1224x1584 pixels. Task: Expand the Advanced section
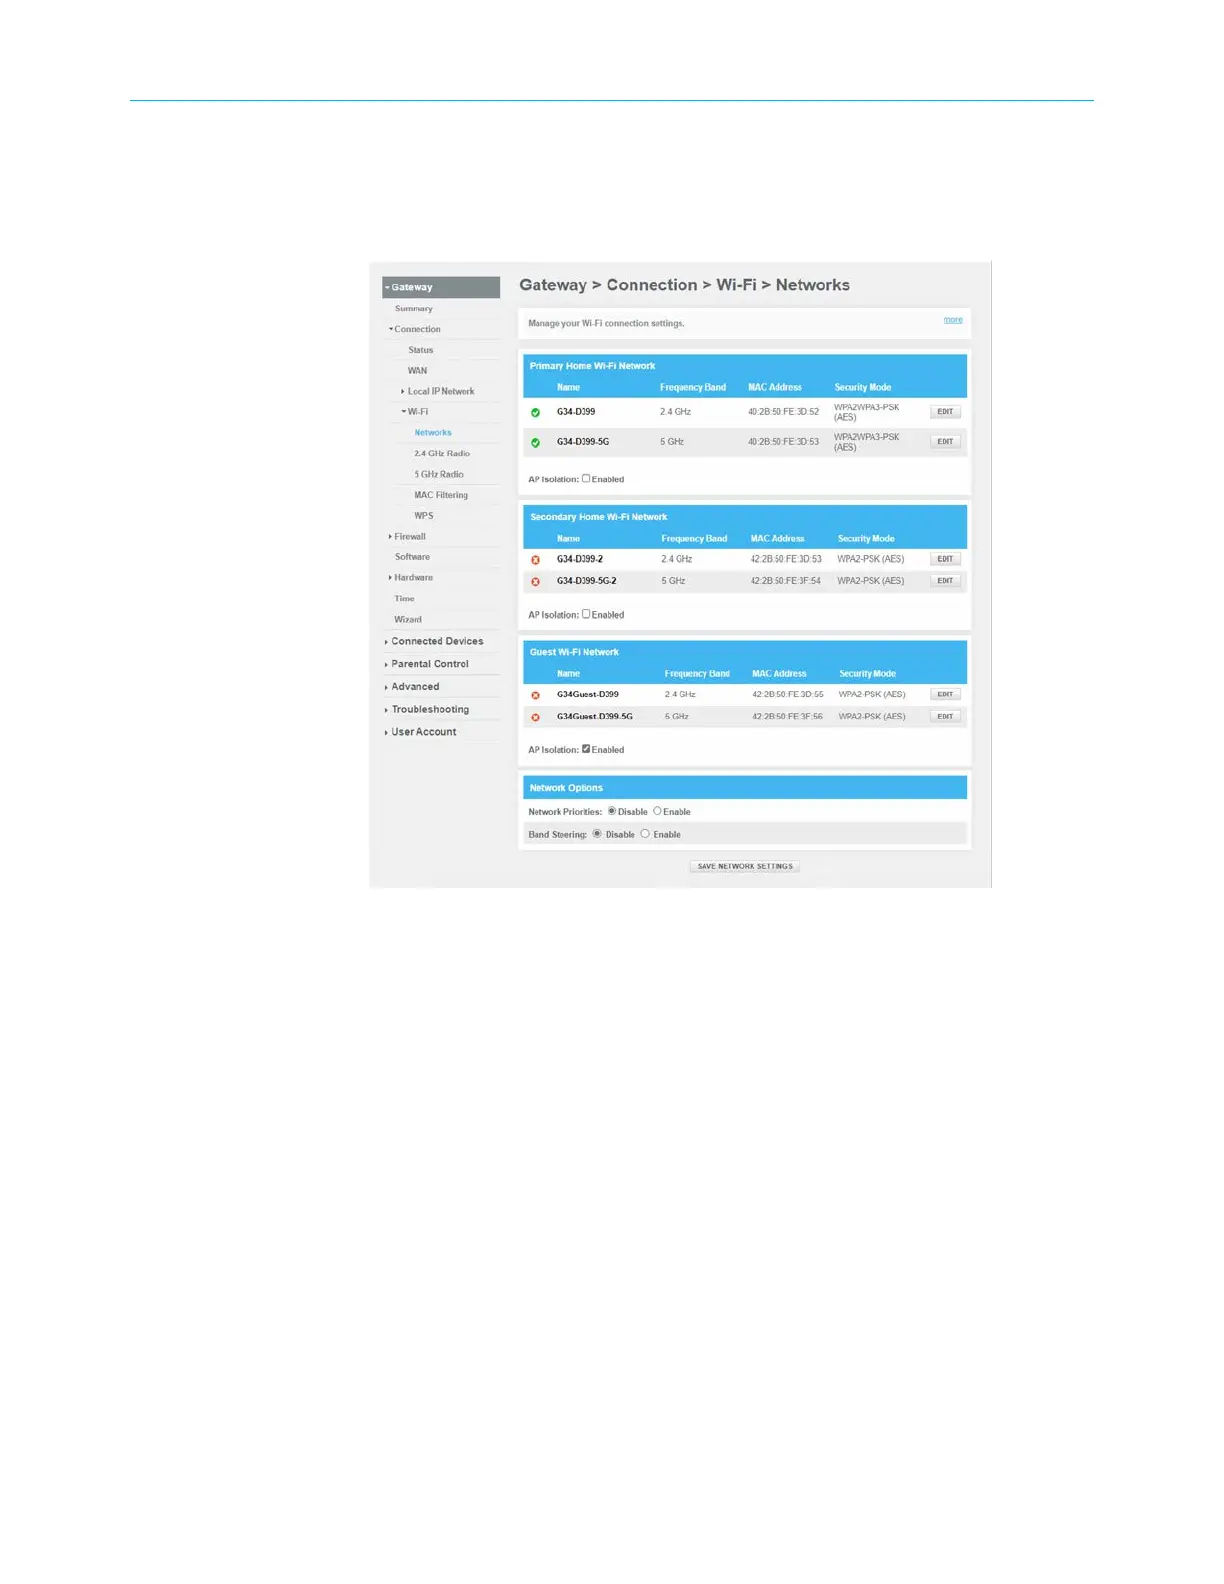click(412, 687)
